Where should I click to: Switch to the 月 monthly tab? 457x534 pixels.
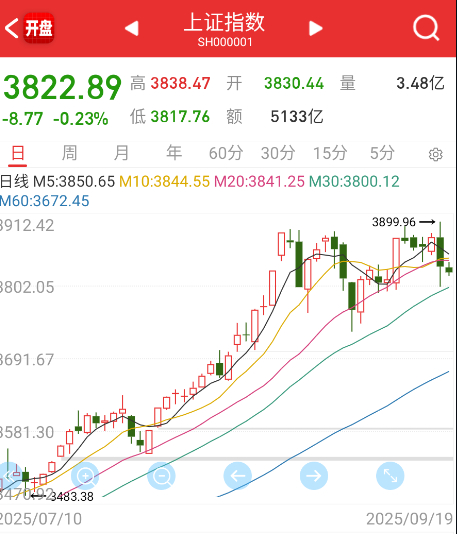122,153
